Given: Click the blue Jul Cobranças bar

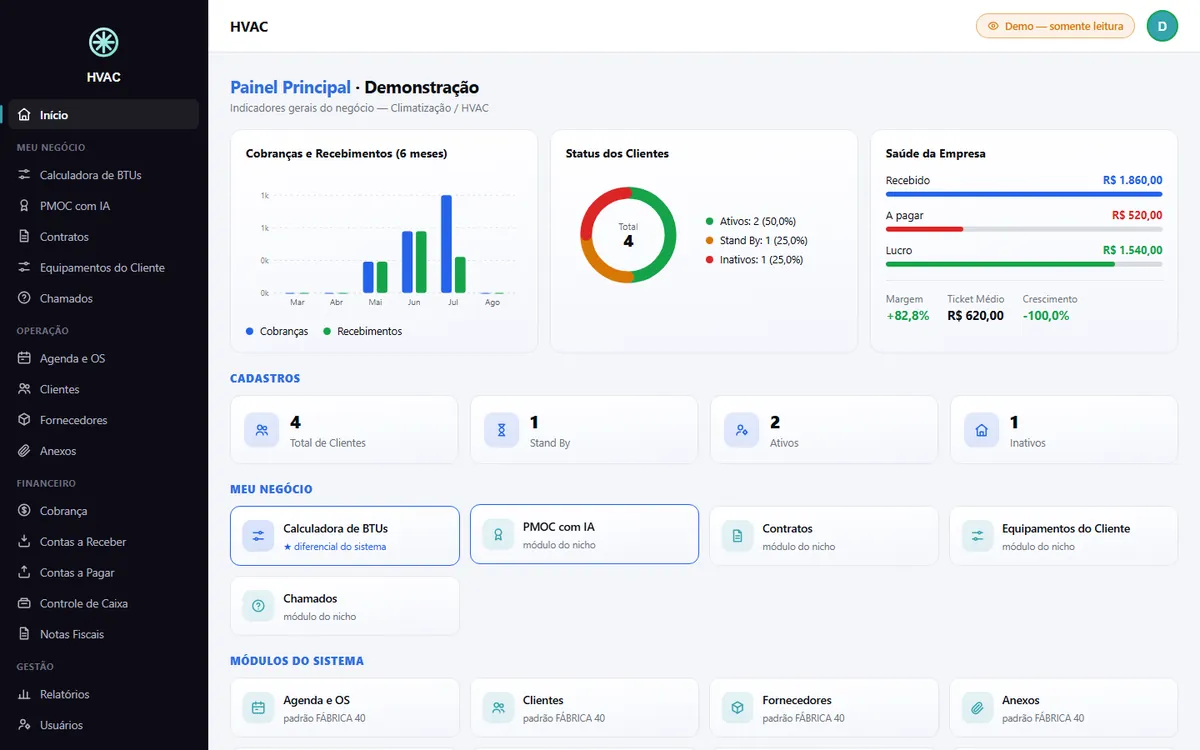Looking at the screenshot, I should pyautogui.click(x=446, y=244).
